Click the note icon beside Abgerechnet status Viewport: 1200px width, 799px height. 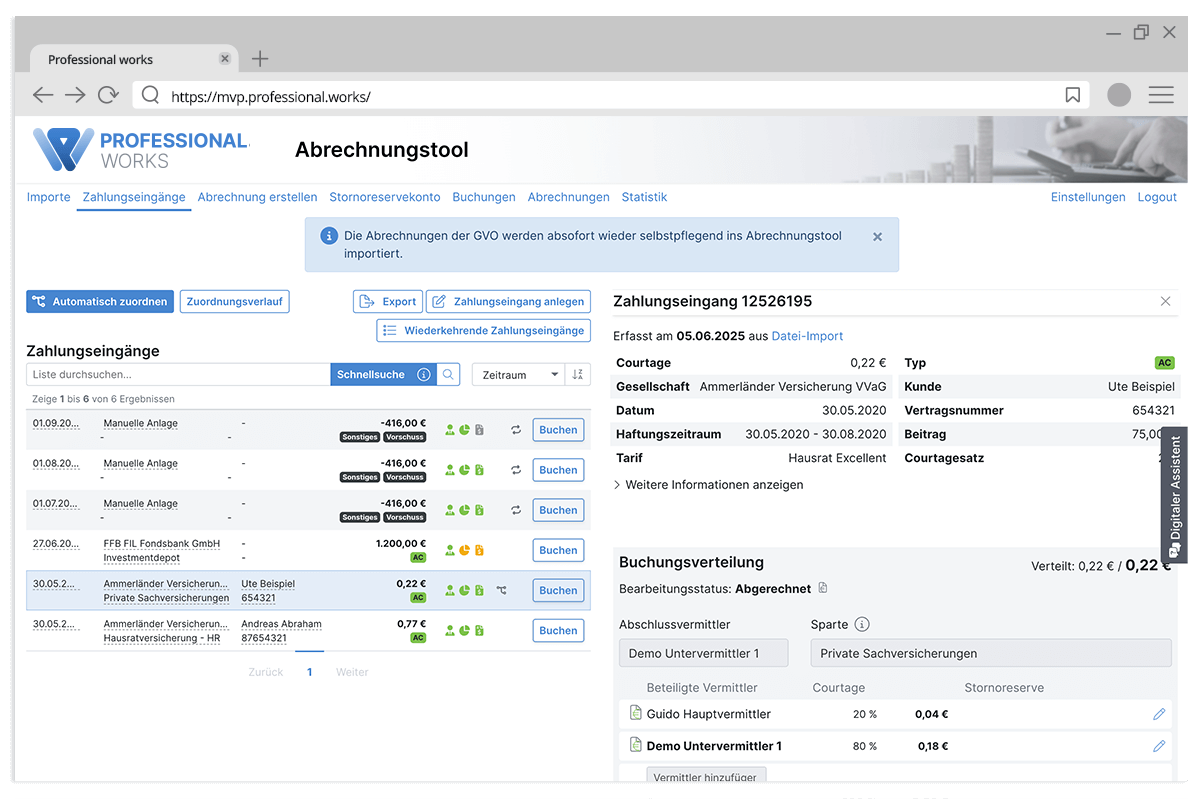[x=822, y=589]
